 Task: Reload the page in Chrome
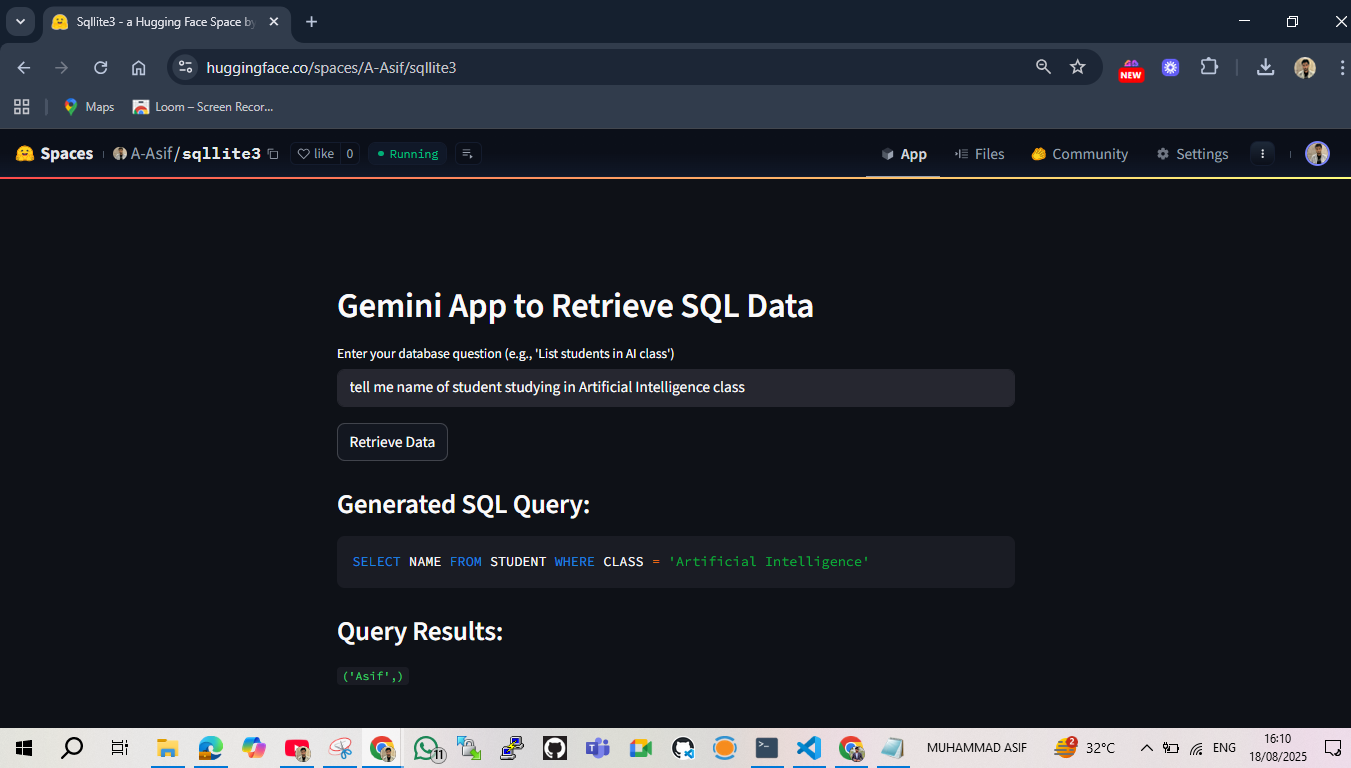click(x=100, y=67)
